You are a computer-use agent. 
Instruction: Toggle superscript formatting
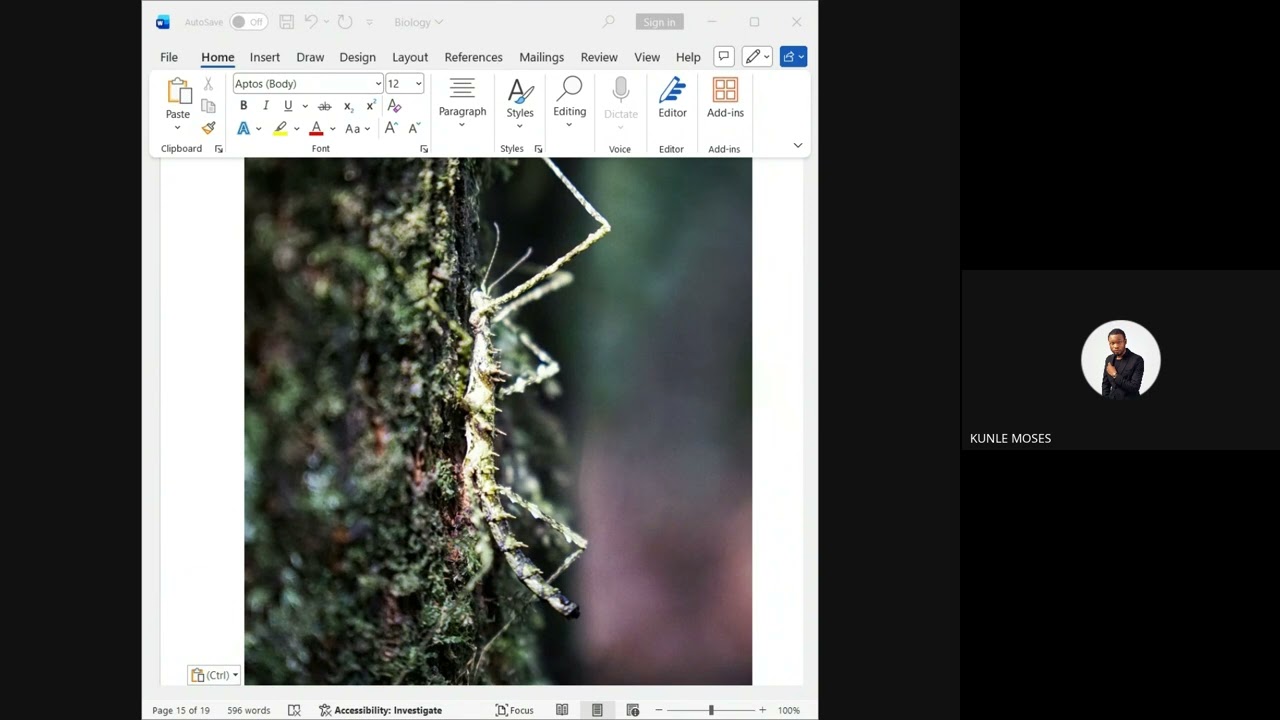(x=371, y=106)
